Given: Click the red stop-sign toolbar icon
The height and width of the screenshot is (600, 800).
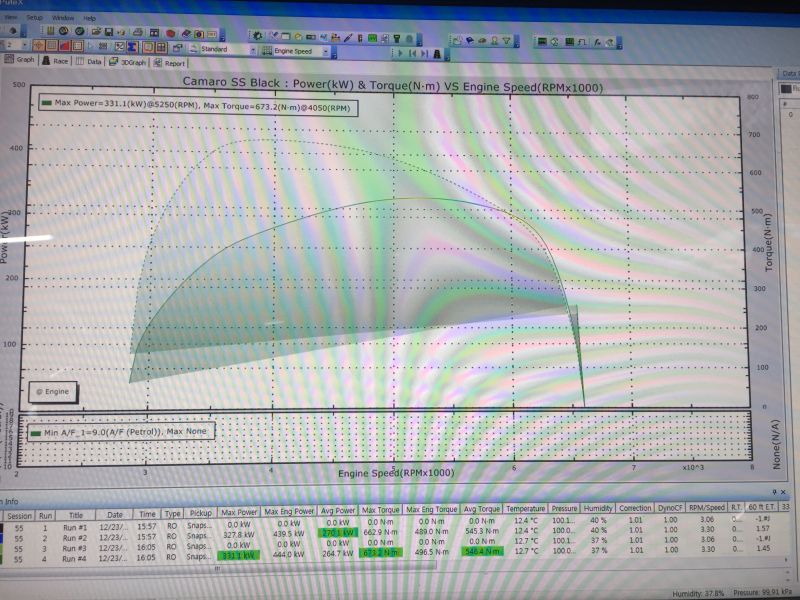Looking at the screenshot, I should (171, 33).
